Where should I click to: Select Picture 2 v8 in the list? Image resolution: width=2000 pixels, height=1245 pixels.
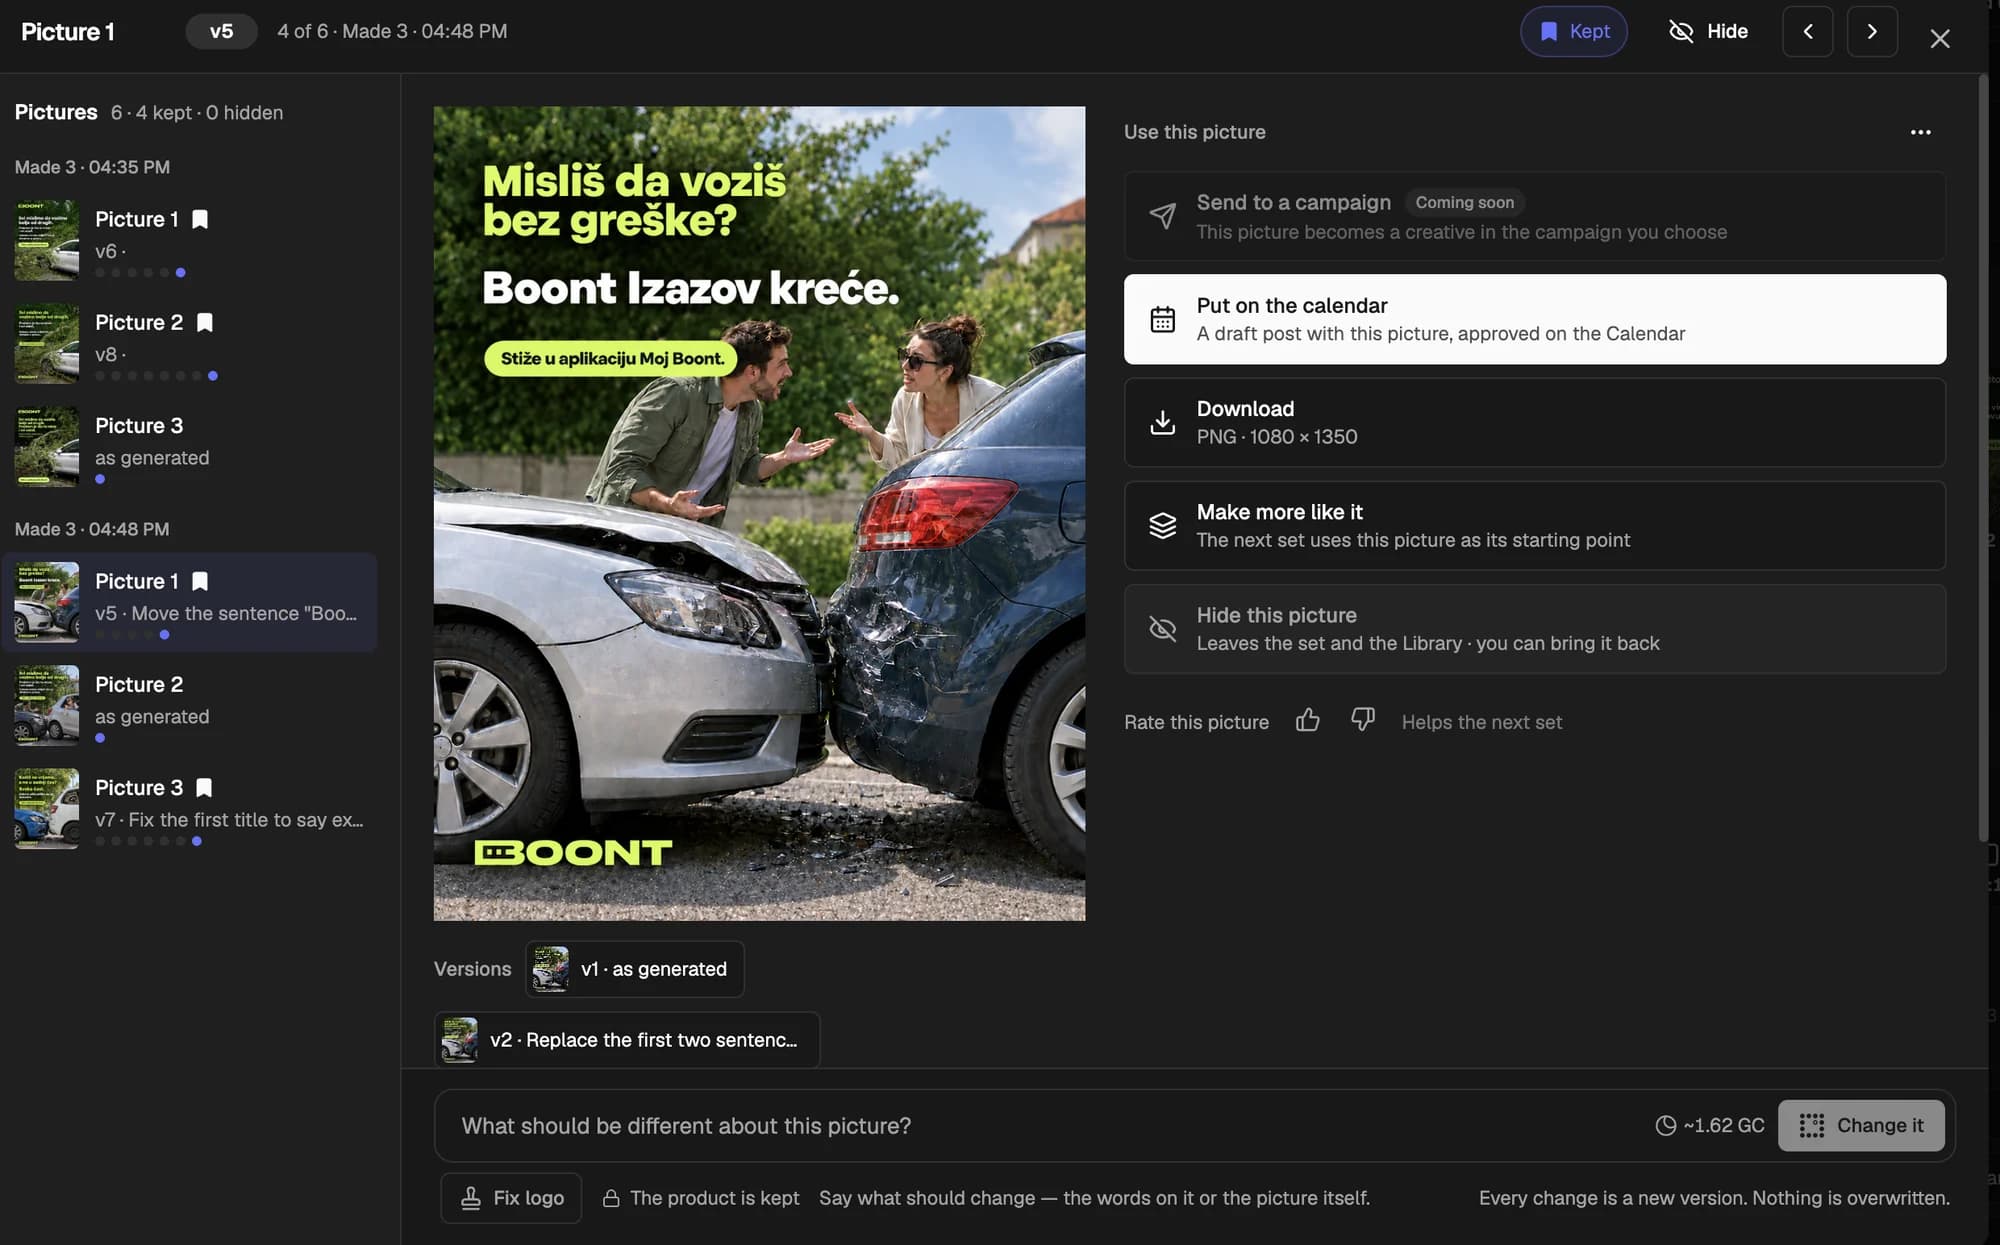pos(190,343)
